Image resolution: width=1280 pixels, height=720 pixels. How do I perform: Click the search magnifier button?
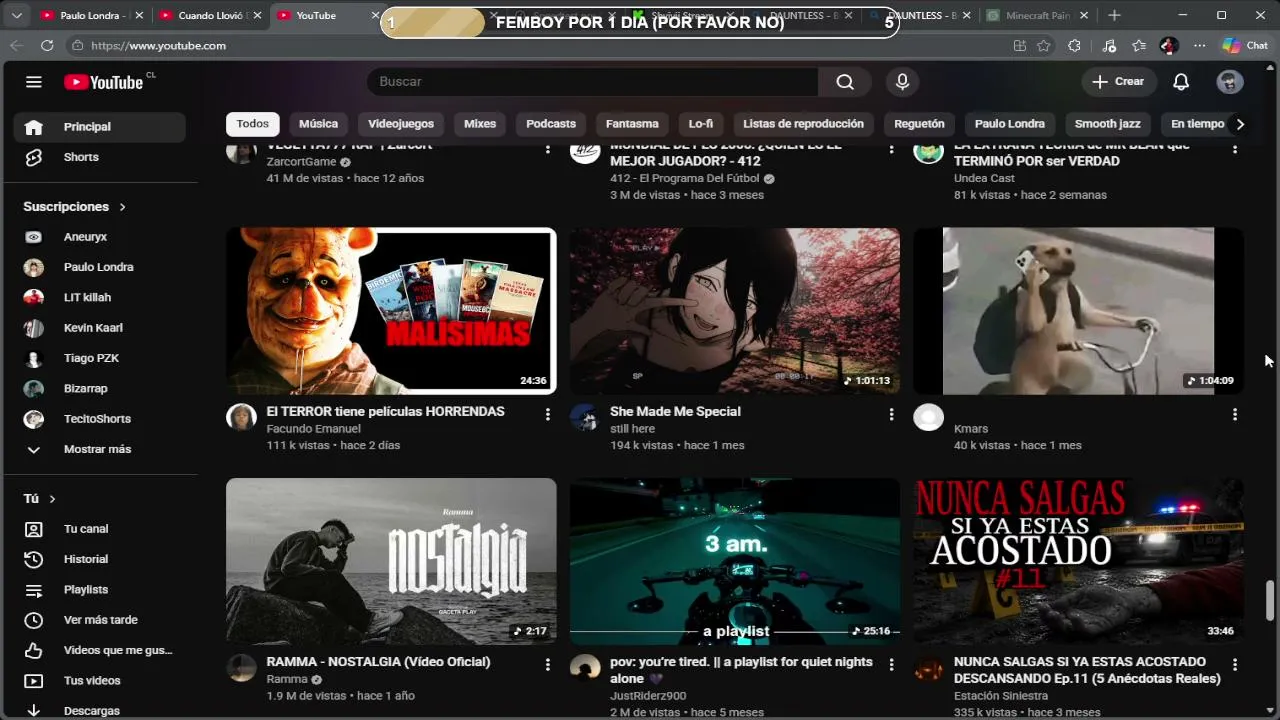845,82
